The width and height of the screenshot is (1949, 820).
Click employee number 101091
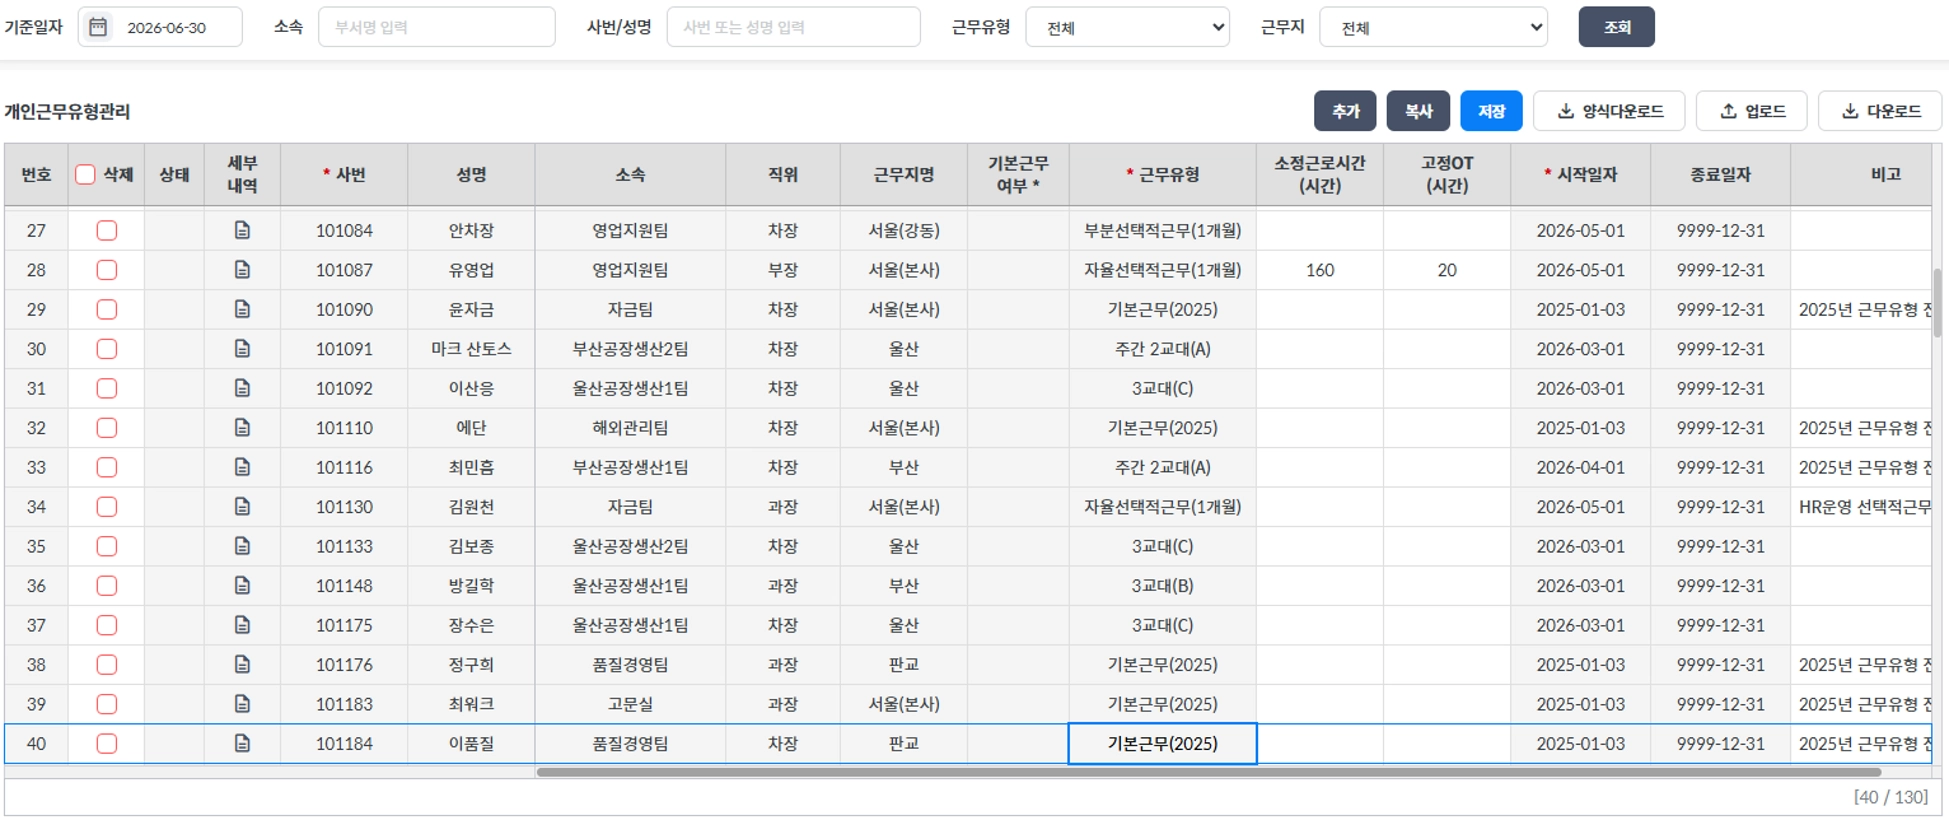344,349
